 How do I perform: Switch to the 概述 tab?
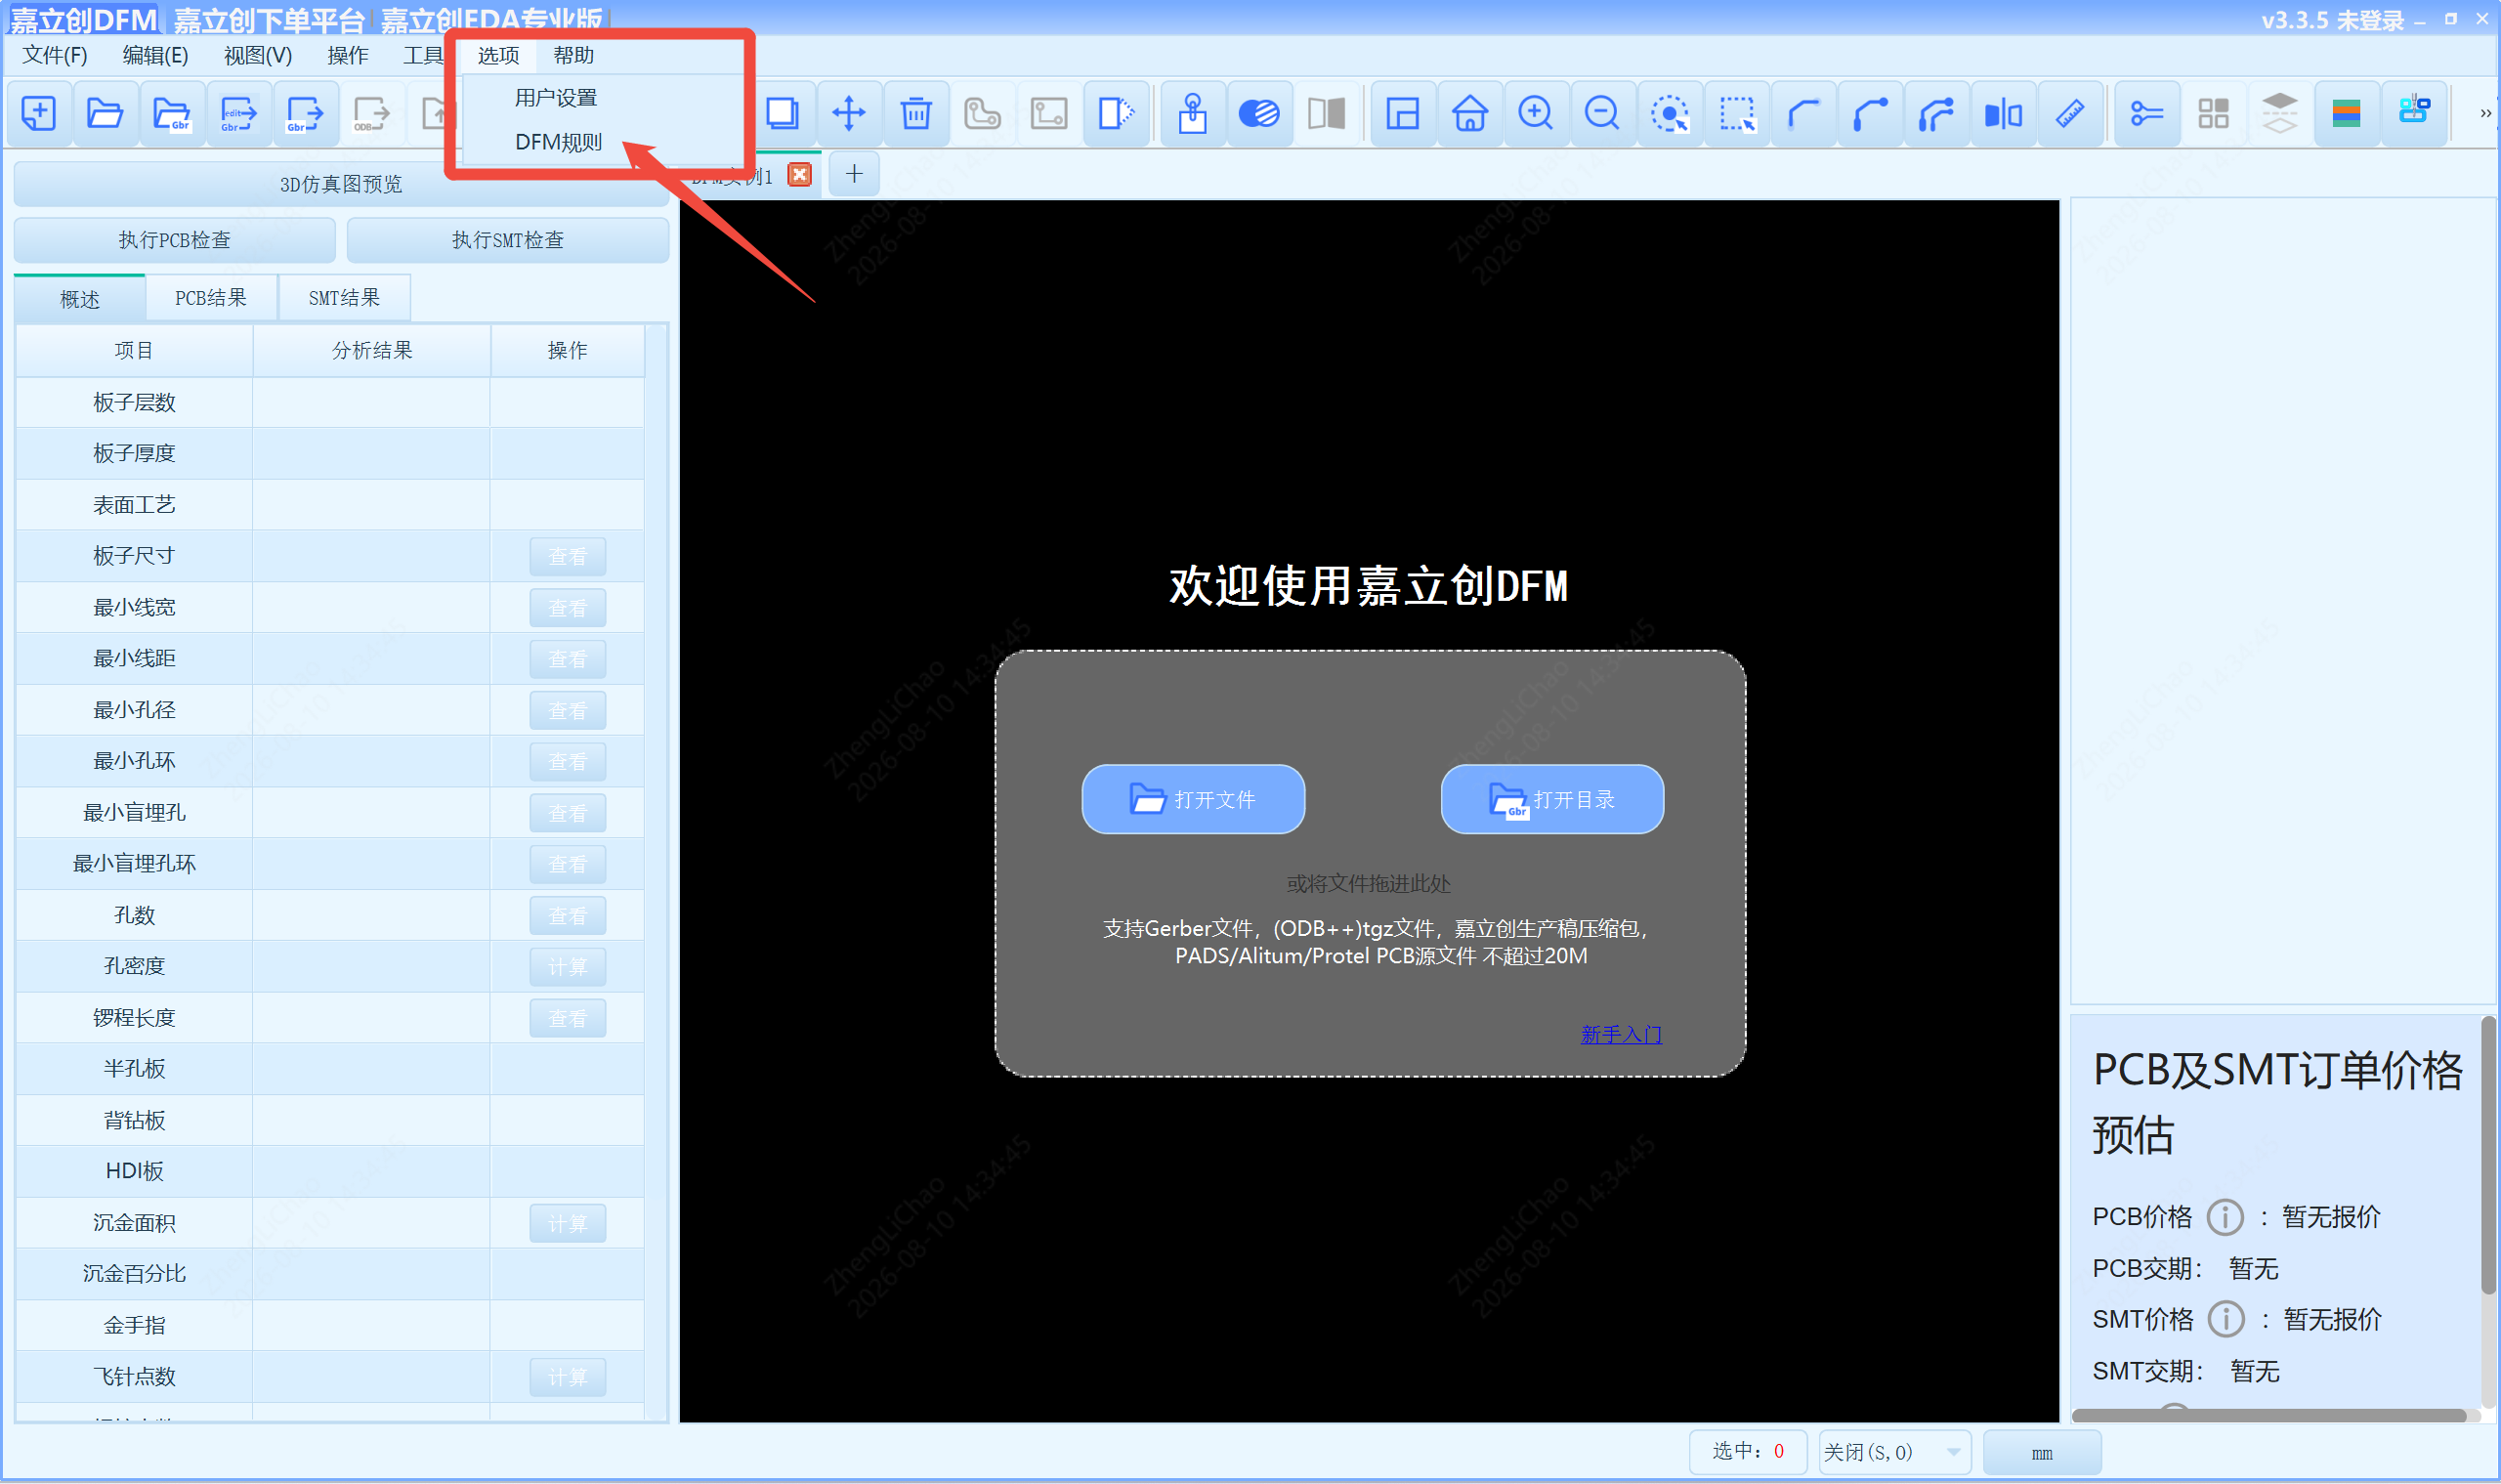coord(80,299)
